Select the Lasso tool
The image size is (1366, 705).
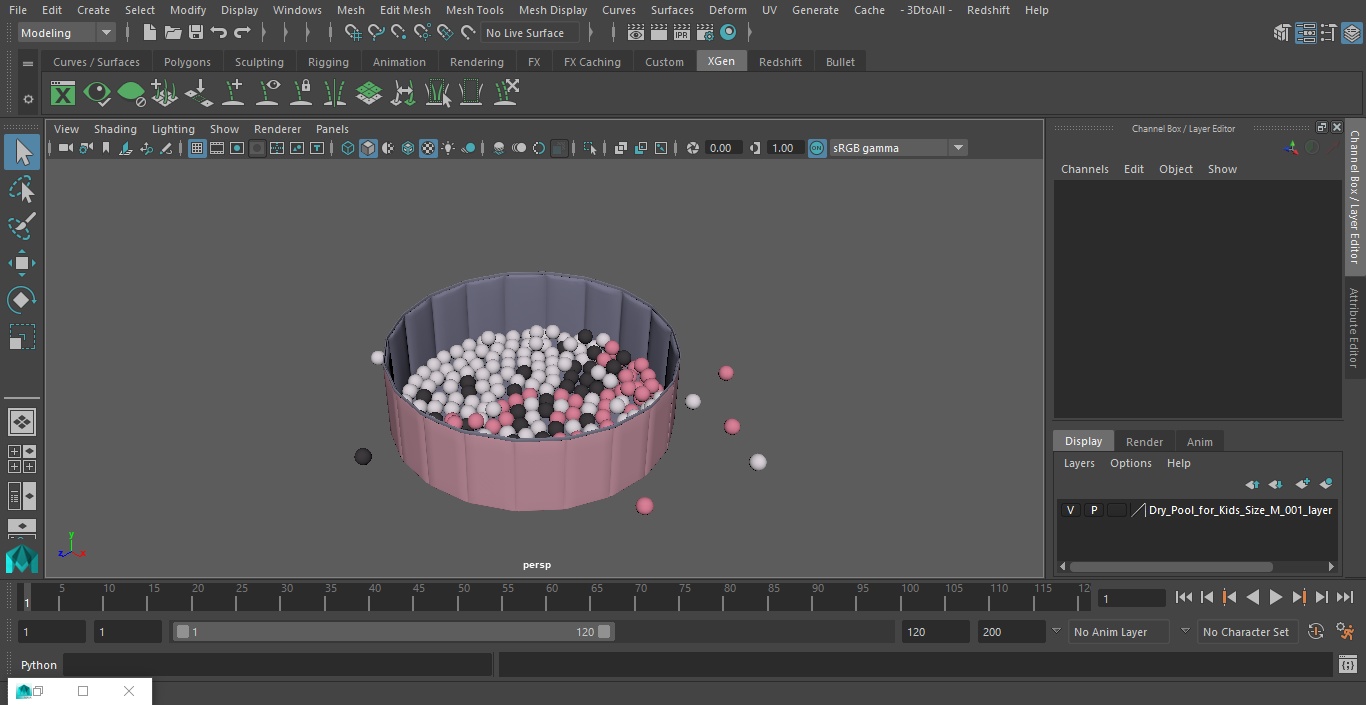pyautogui.click(x=22, y=189)
